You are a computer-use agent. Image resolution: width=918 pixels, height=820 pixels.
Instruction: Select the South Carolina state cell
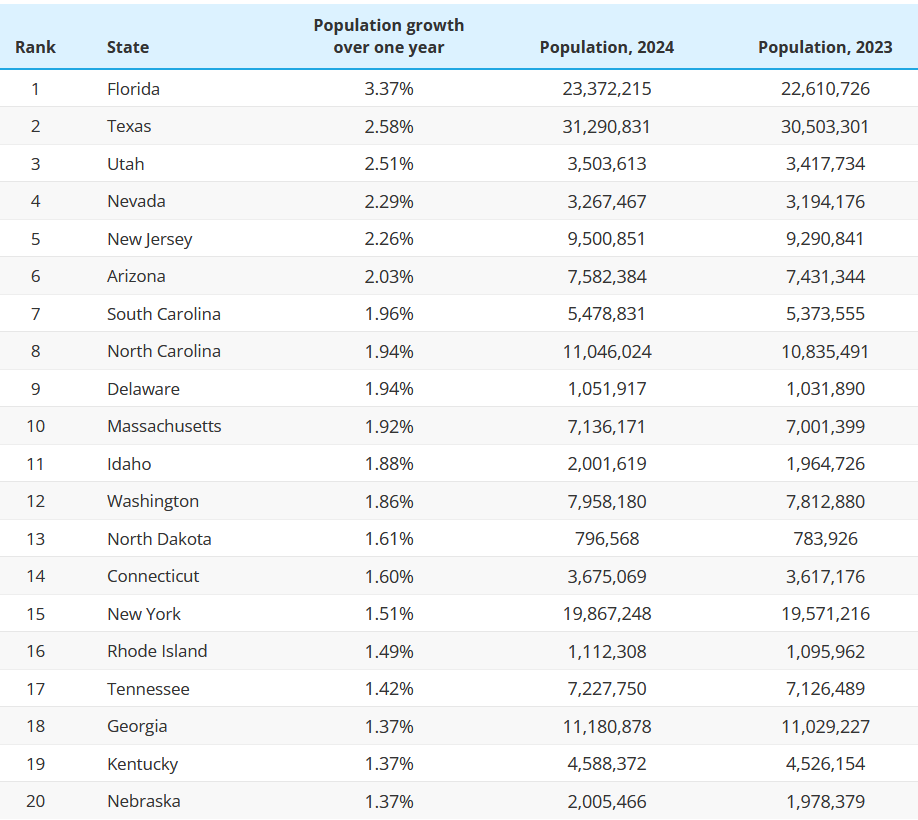point(164,314)
